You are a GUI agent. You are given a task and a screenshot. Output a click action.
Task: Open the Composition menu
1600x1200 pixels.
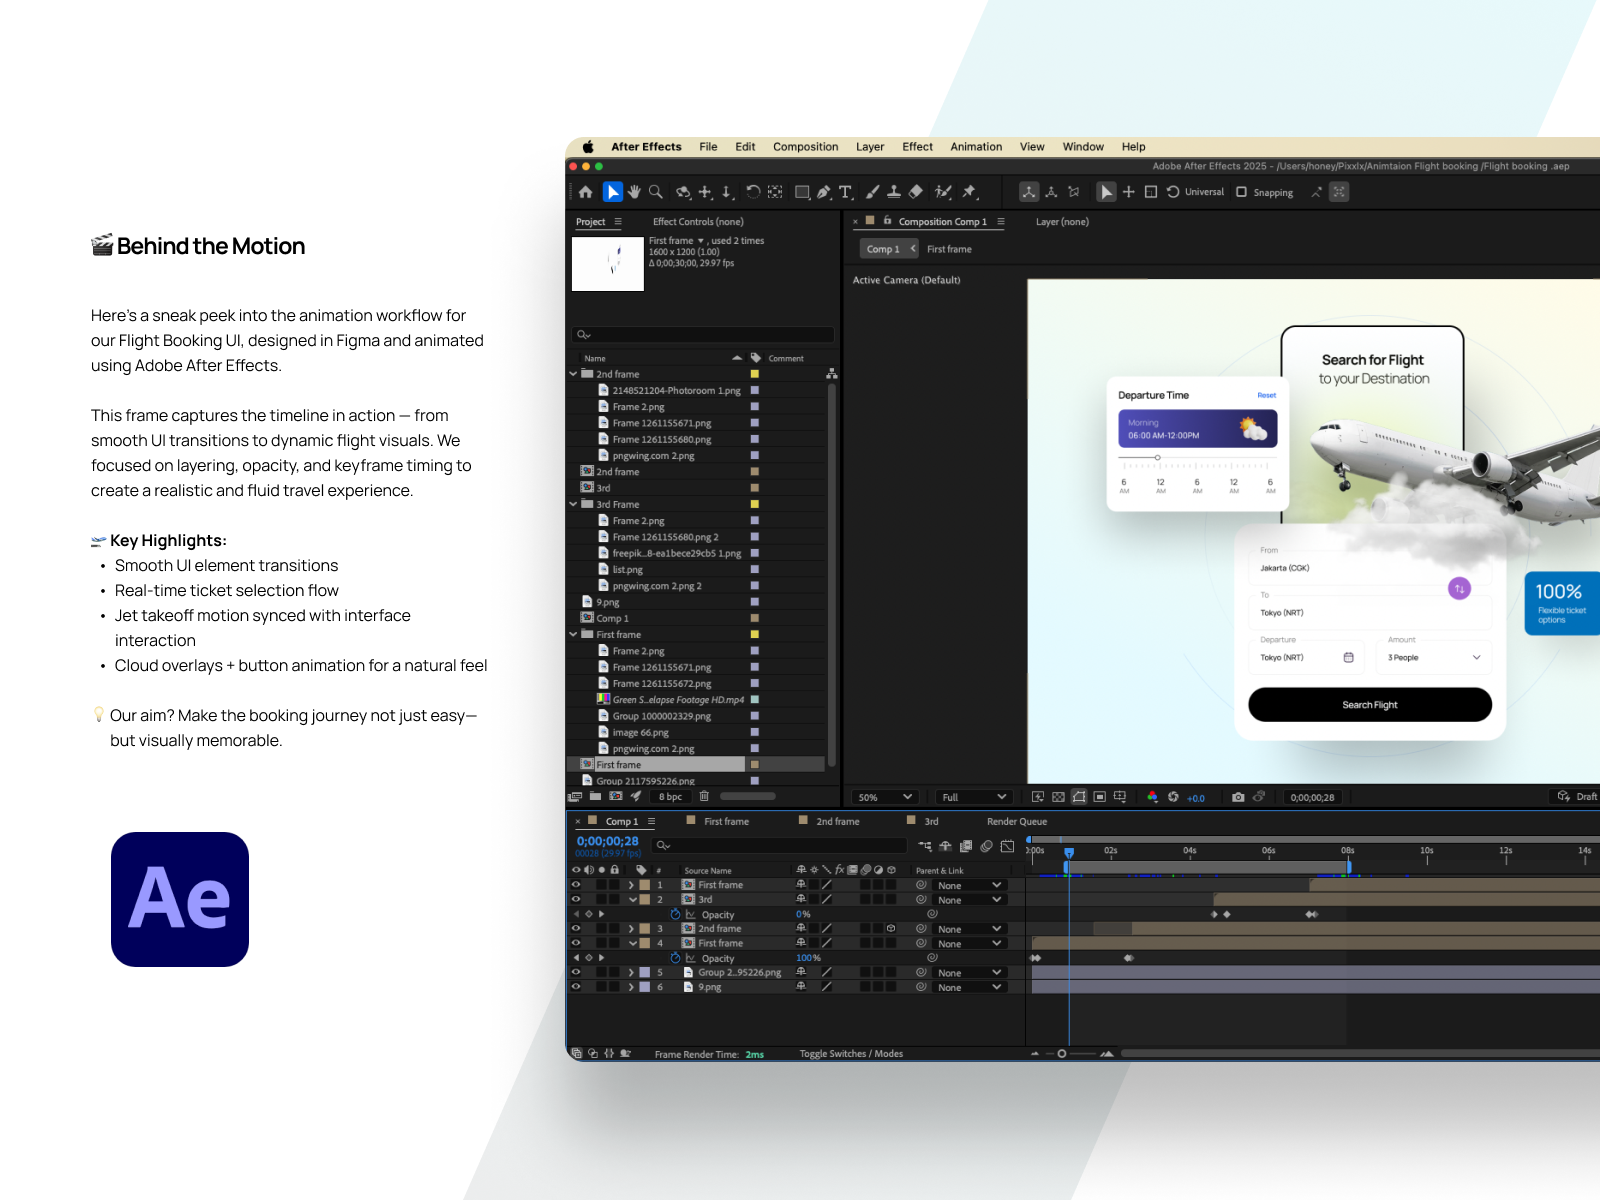805,147
